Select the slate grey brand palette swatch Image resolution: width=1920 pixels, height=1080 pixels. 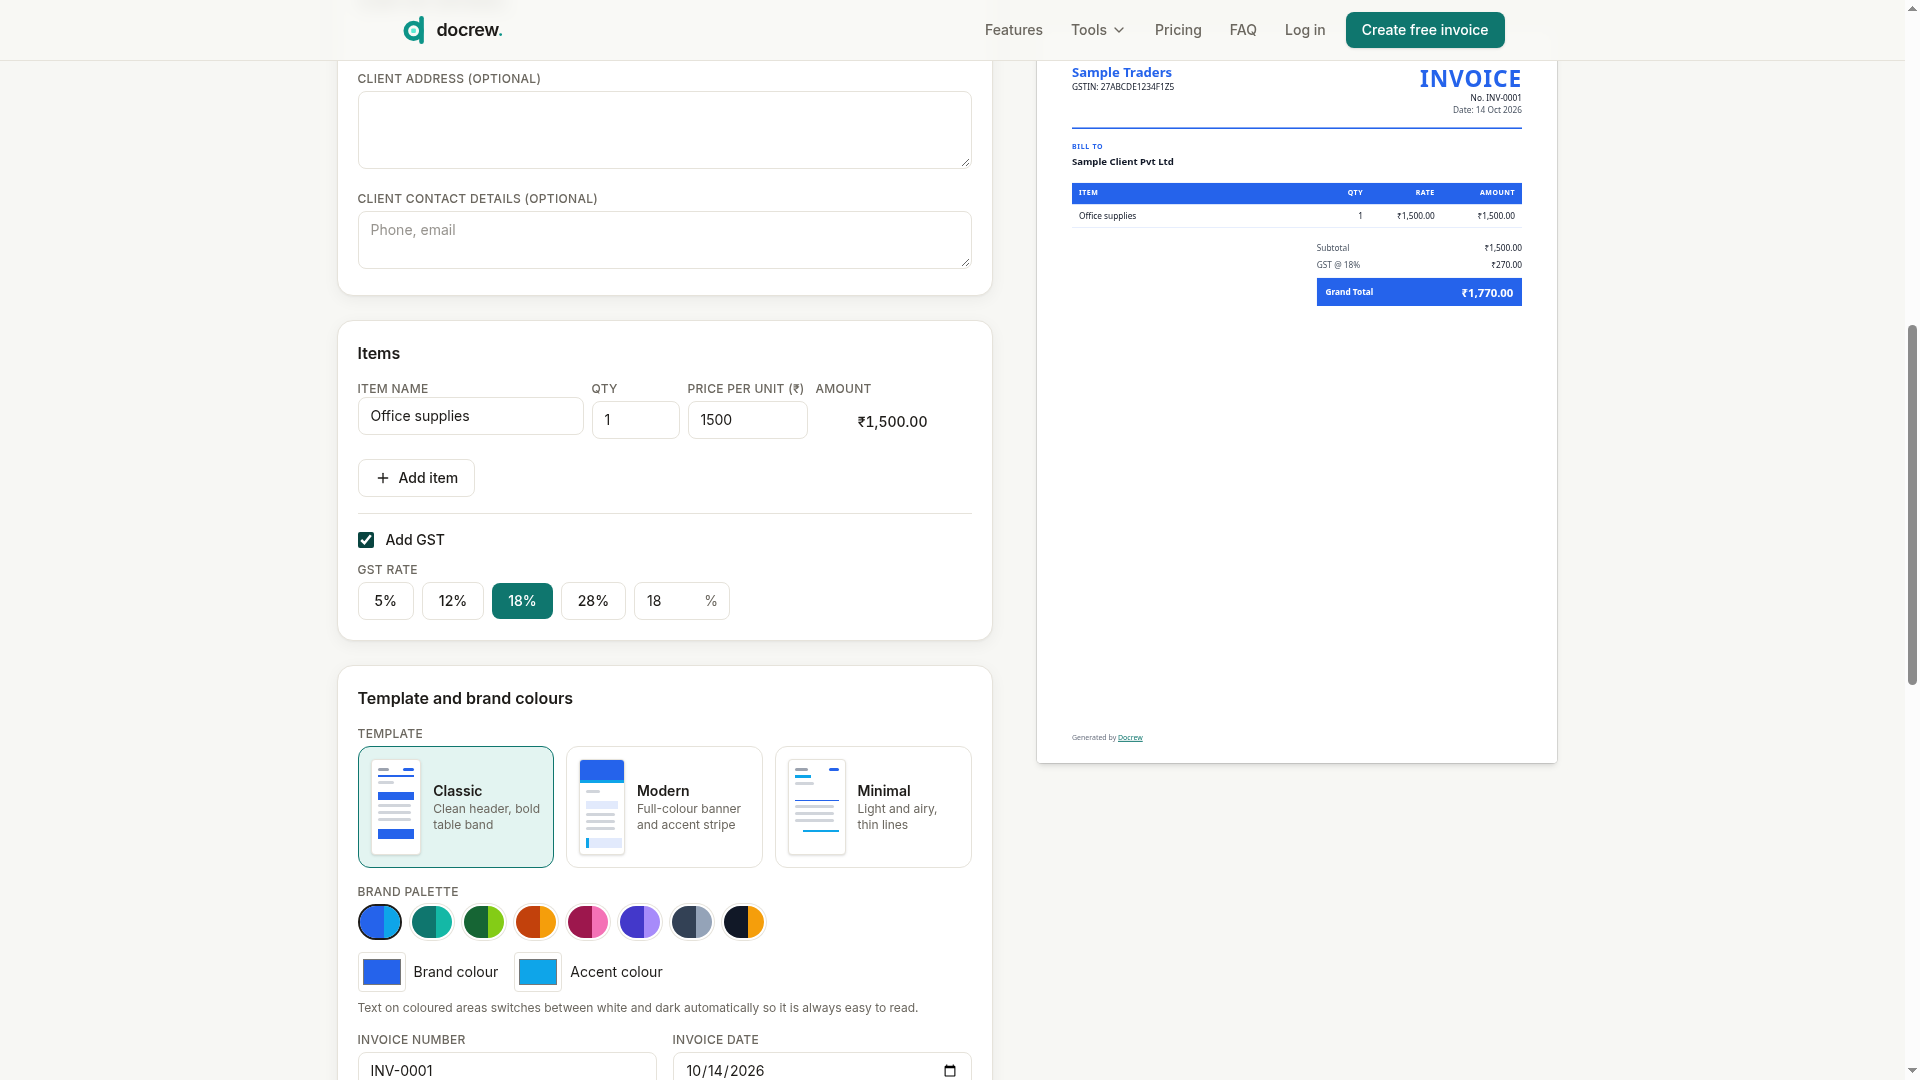692,922
